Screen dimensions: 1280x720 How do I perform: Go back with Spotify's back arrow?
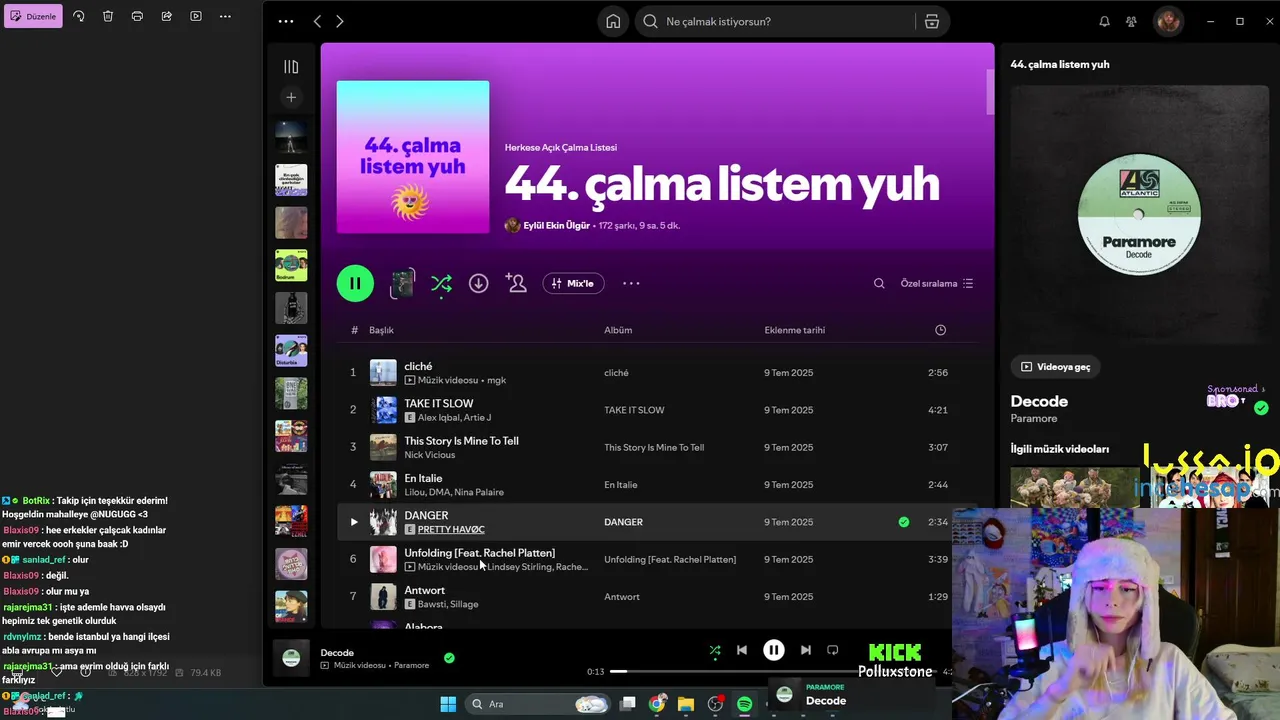(317, 21)
